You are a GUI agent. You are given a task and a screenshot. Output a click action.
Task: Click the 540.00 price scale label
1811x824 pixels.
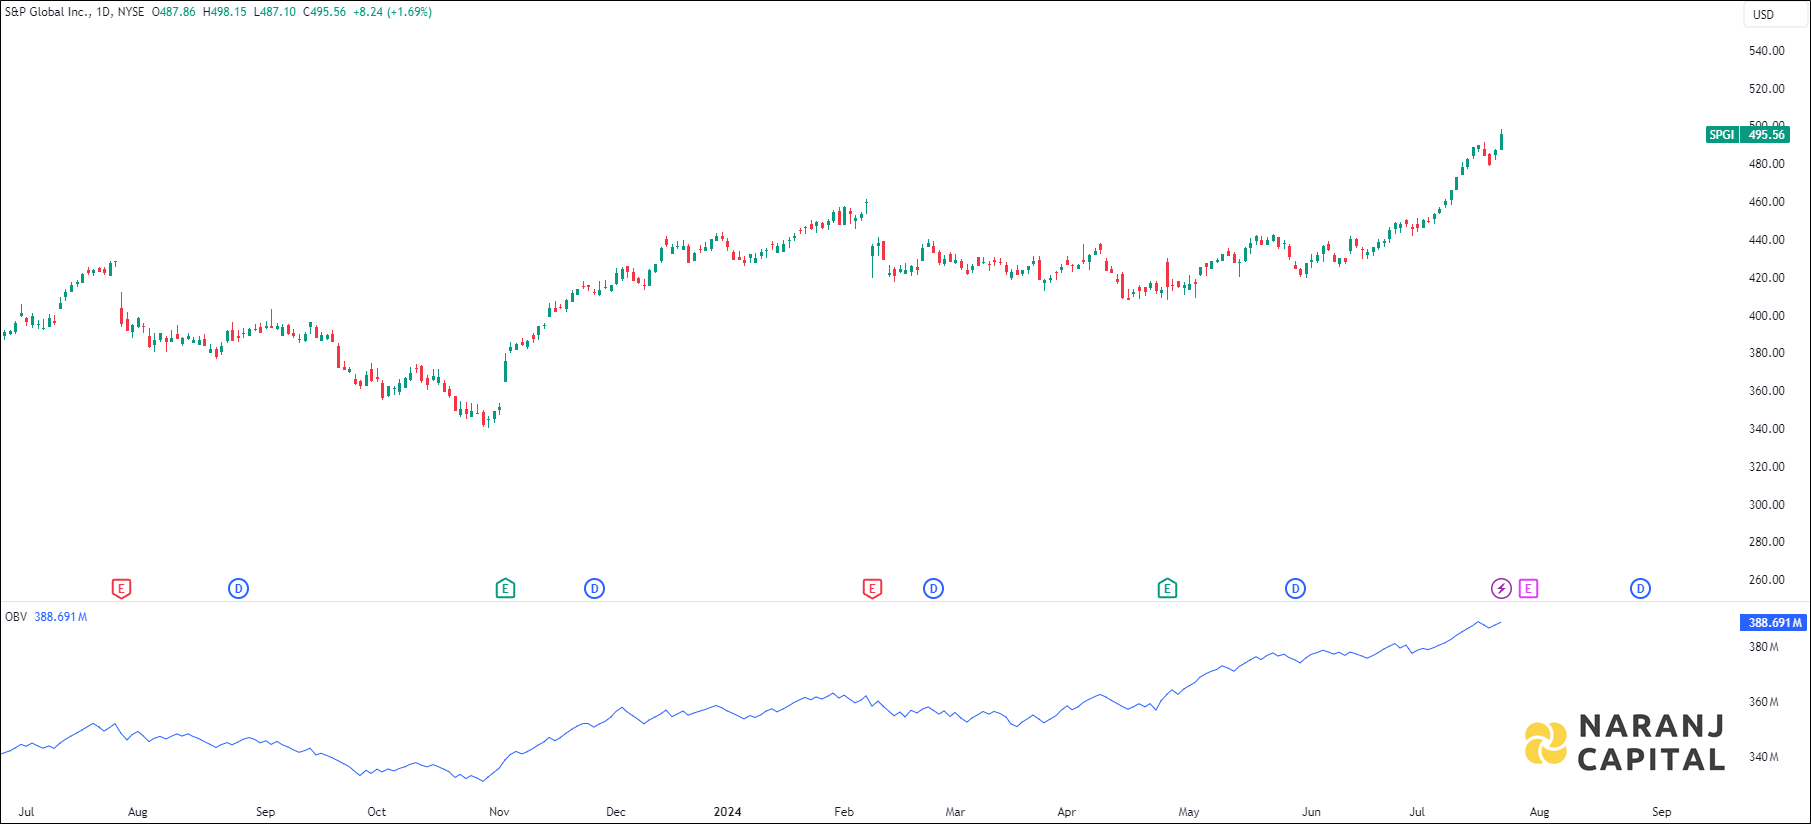(x=1766, y=51)
